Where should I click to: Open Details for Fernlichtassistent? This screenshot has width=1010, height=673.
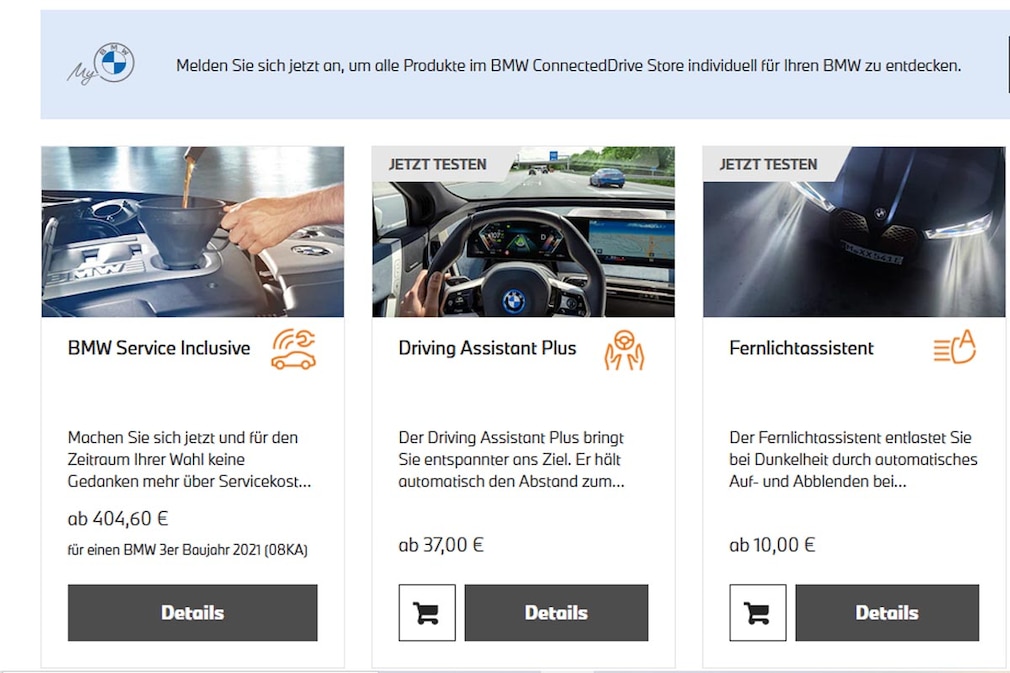pyautogui.click(x=887, y=612)
